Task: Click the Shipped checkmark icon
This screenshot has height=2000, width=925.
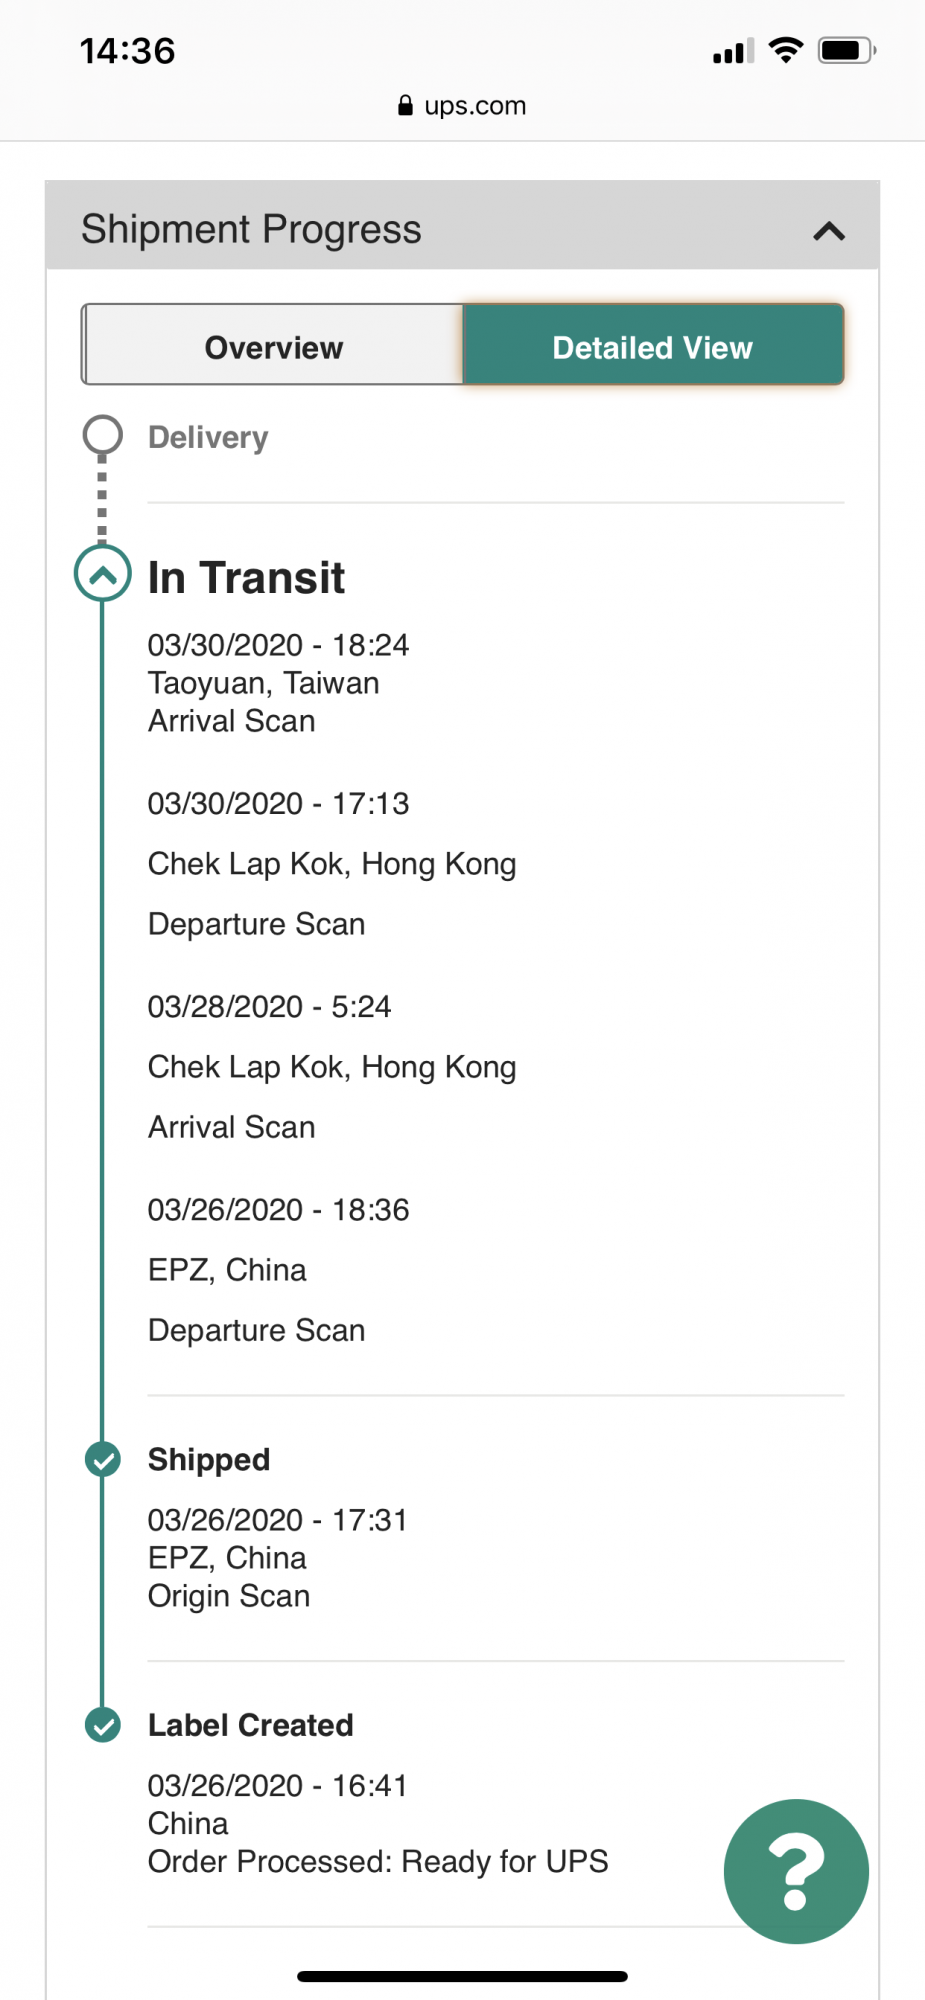Action: pos(103,1460)
